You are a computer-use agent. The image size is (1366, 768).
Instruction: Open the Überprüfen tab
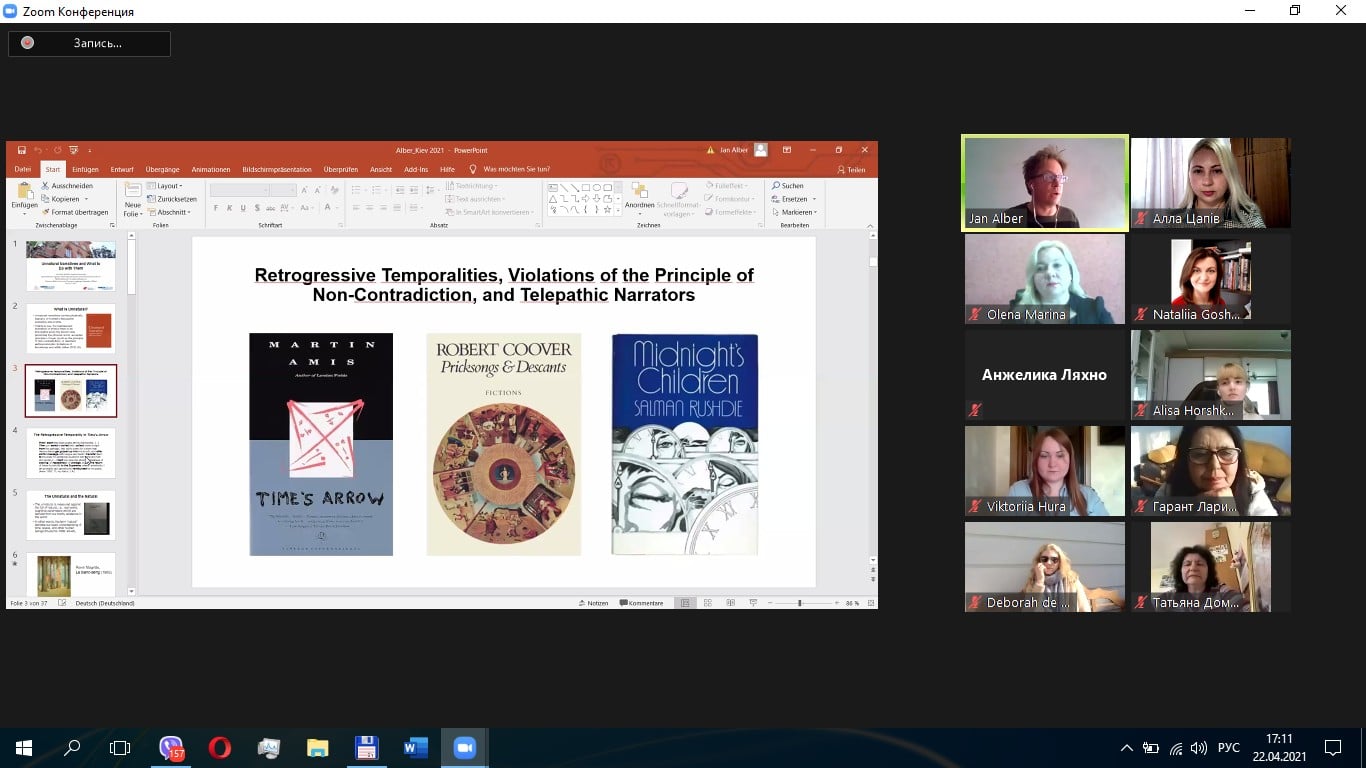(341, 169)
